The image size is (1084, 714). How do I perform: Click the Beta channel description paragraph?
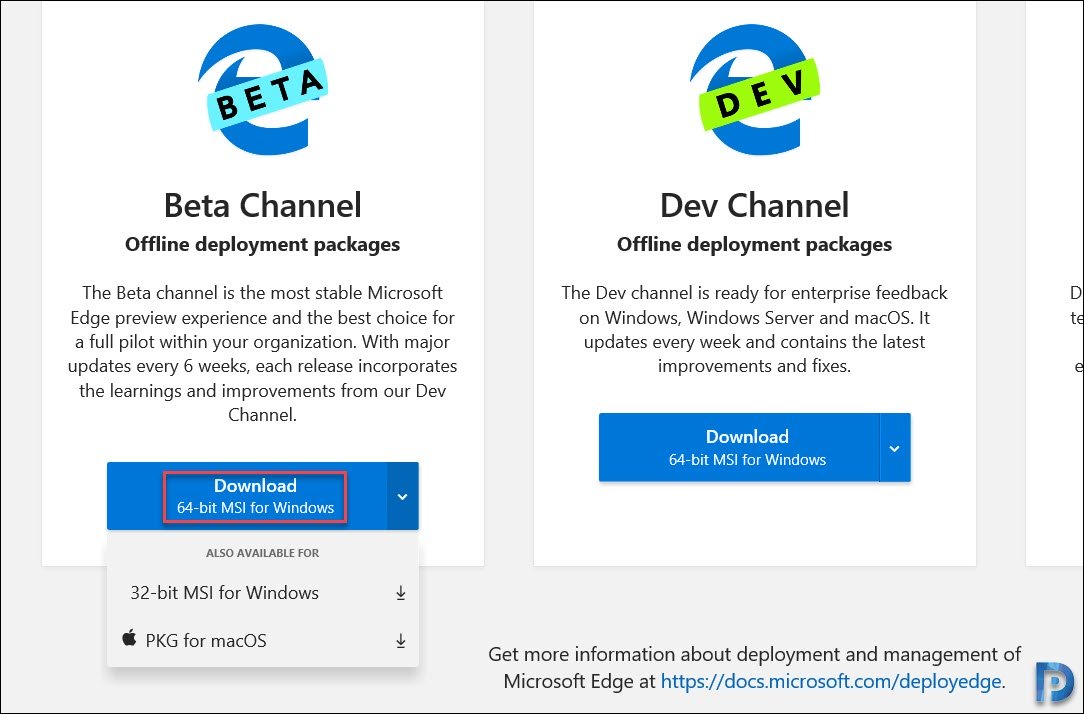pyautogui.click(x=263, y=354)
